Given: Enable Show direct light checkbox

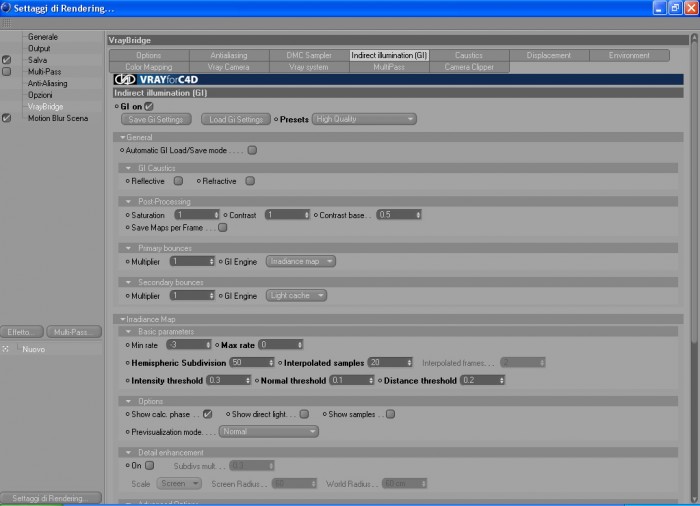Looking at the screenshot, I should (x=304, y=414).
